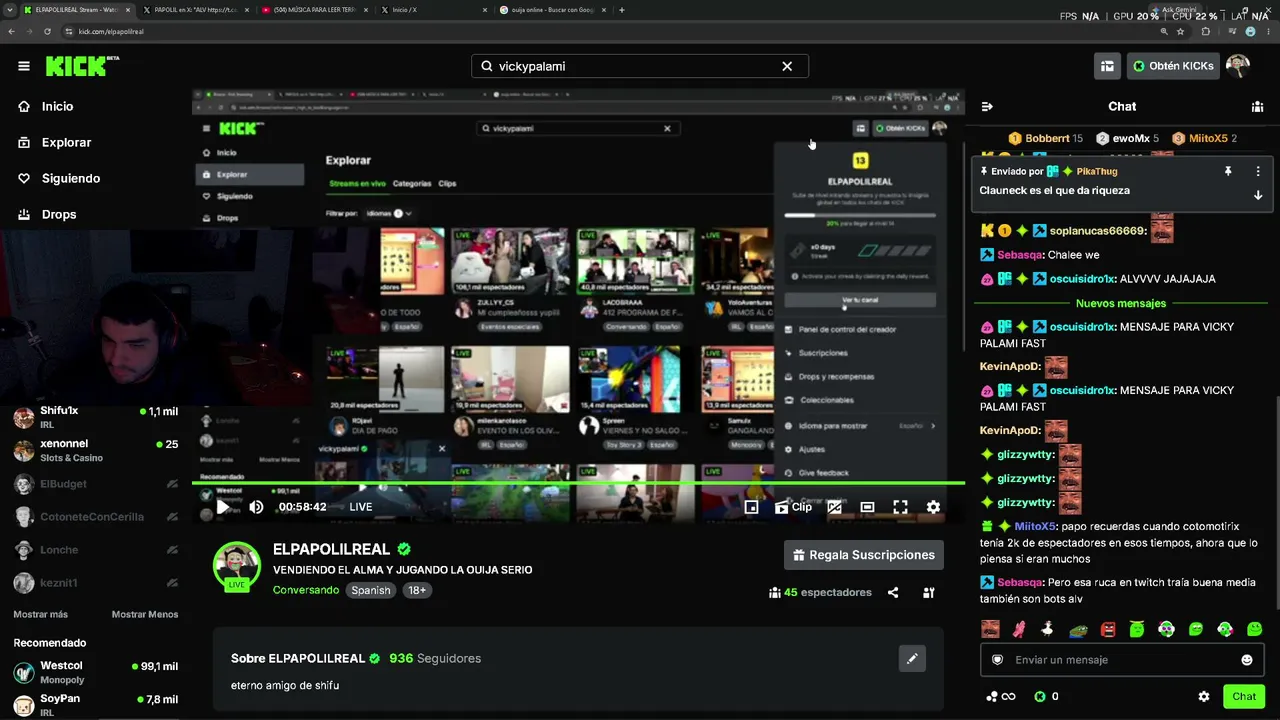Viewport: 1280px width, 720px height.
Task: Click the green KICK logo
Action: (78, 66)
